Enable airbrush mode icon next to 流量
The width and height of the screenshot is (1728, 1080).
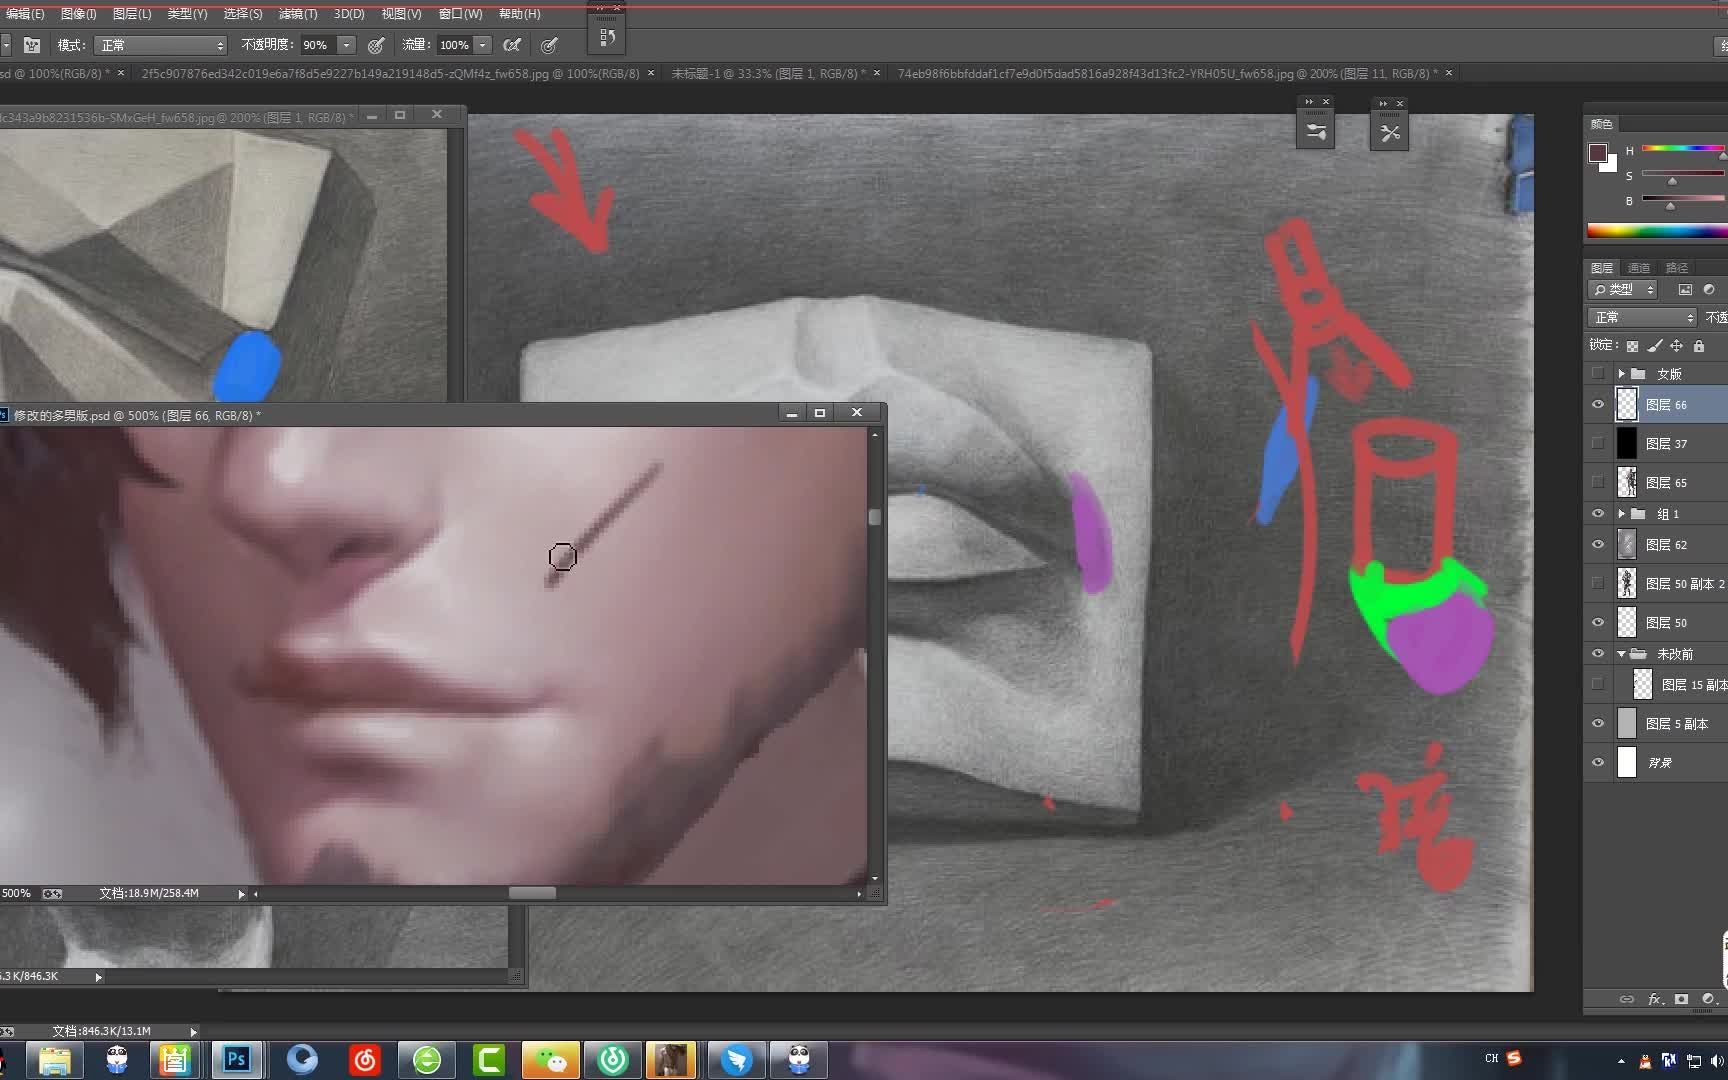coord(512,45)
